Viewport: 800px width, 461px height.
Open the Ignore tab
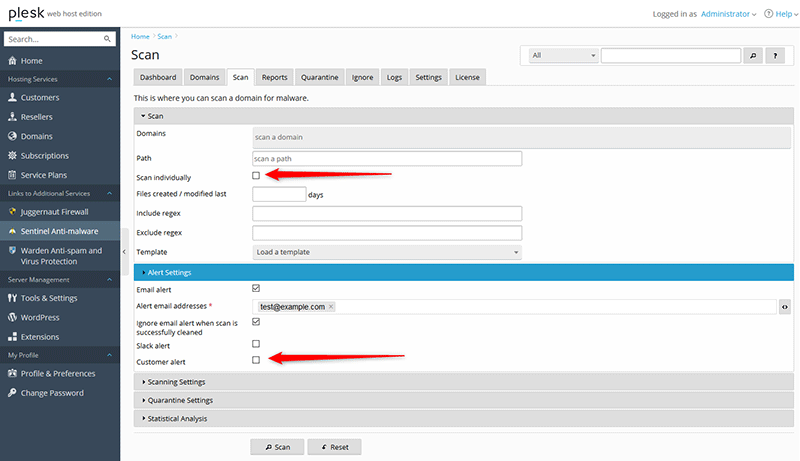coord(362,77)
